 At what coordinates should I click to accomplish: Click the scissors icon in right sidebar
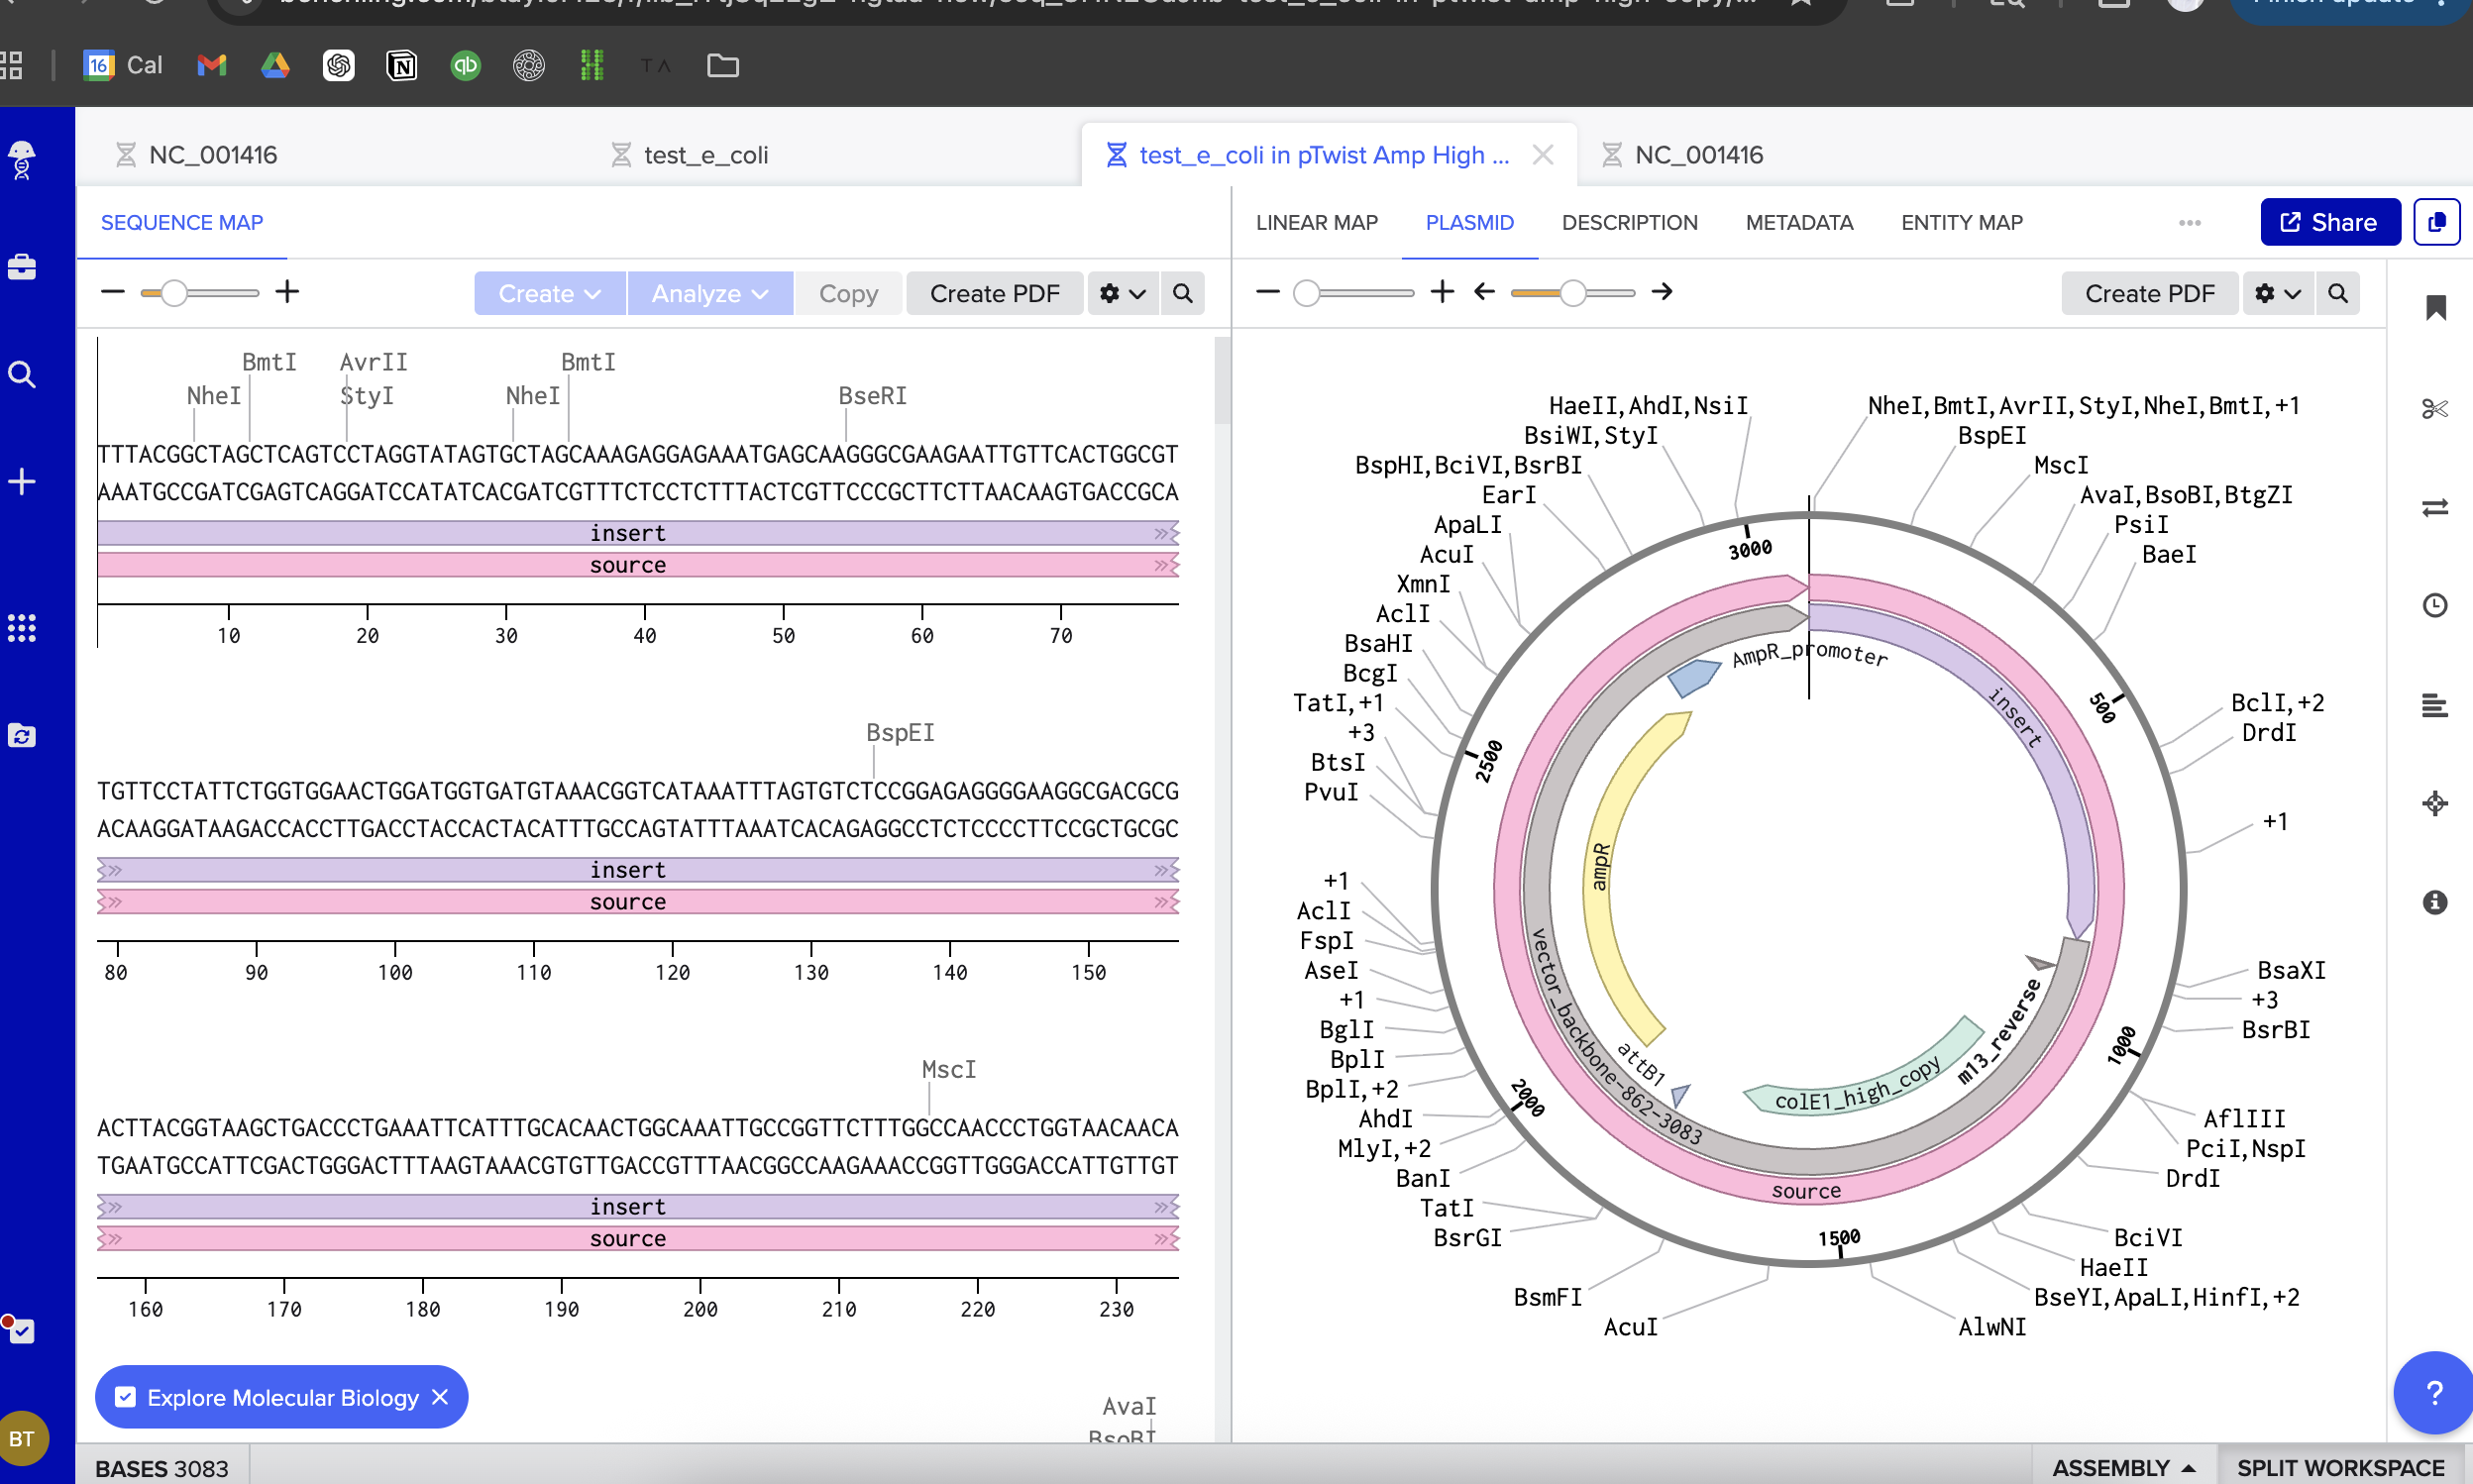2434,408
